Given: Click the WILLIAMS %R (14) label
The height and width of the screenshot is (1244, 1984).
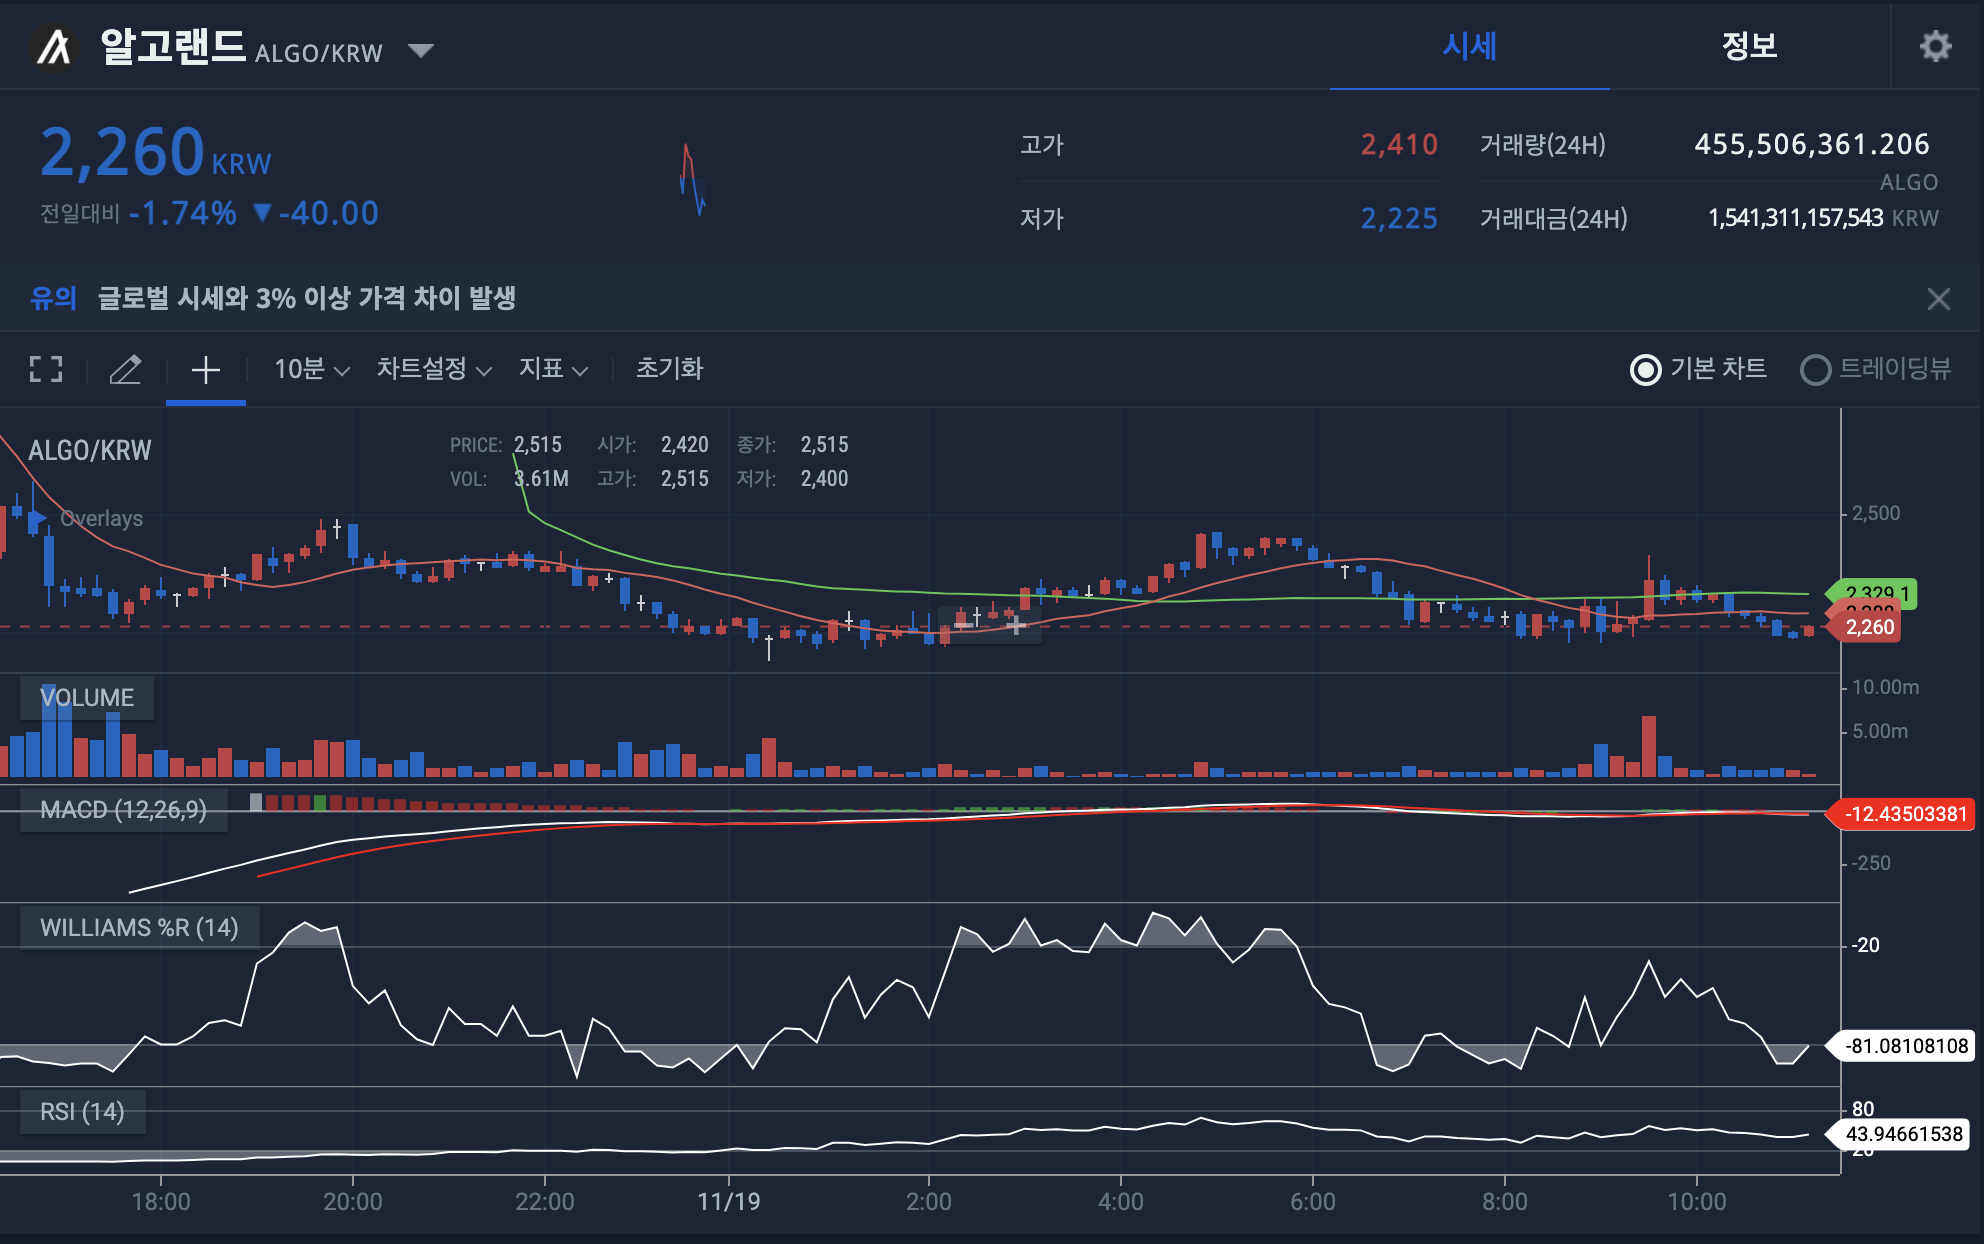Looking at the screenshot, I should click(139, 928).
